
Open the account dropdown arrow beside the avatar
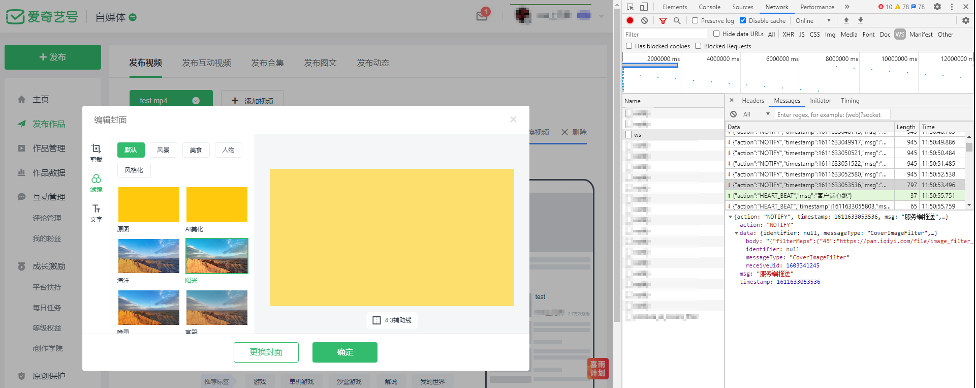tap(601, 16)
